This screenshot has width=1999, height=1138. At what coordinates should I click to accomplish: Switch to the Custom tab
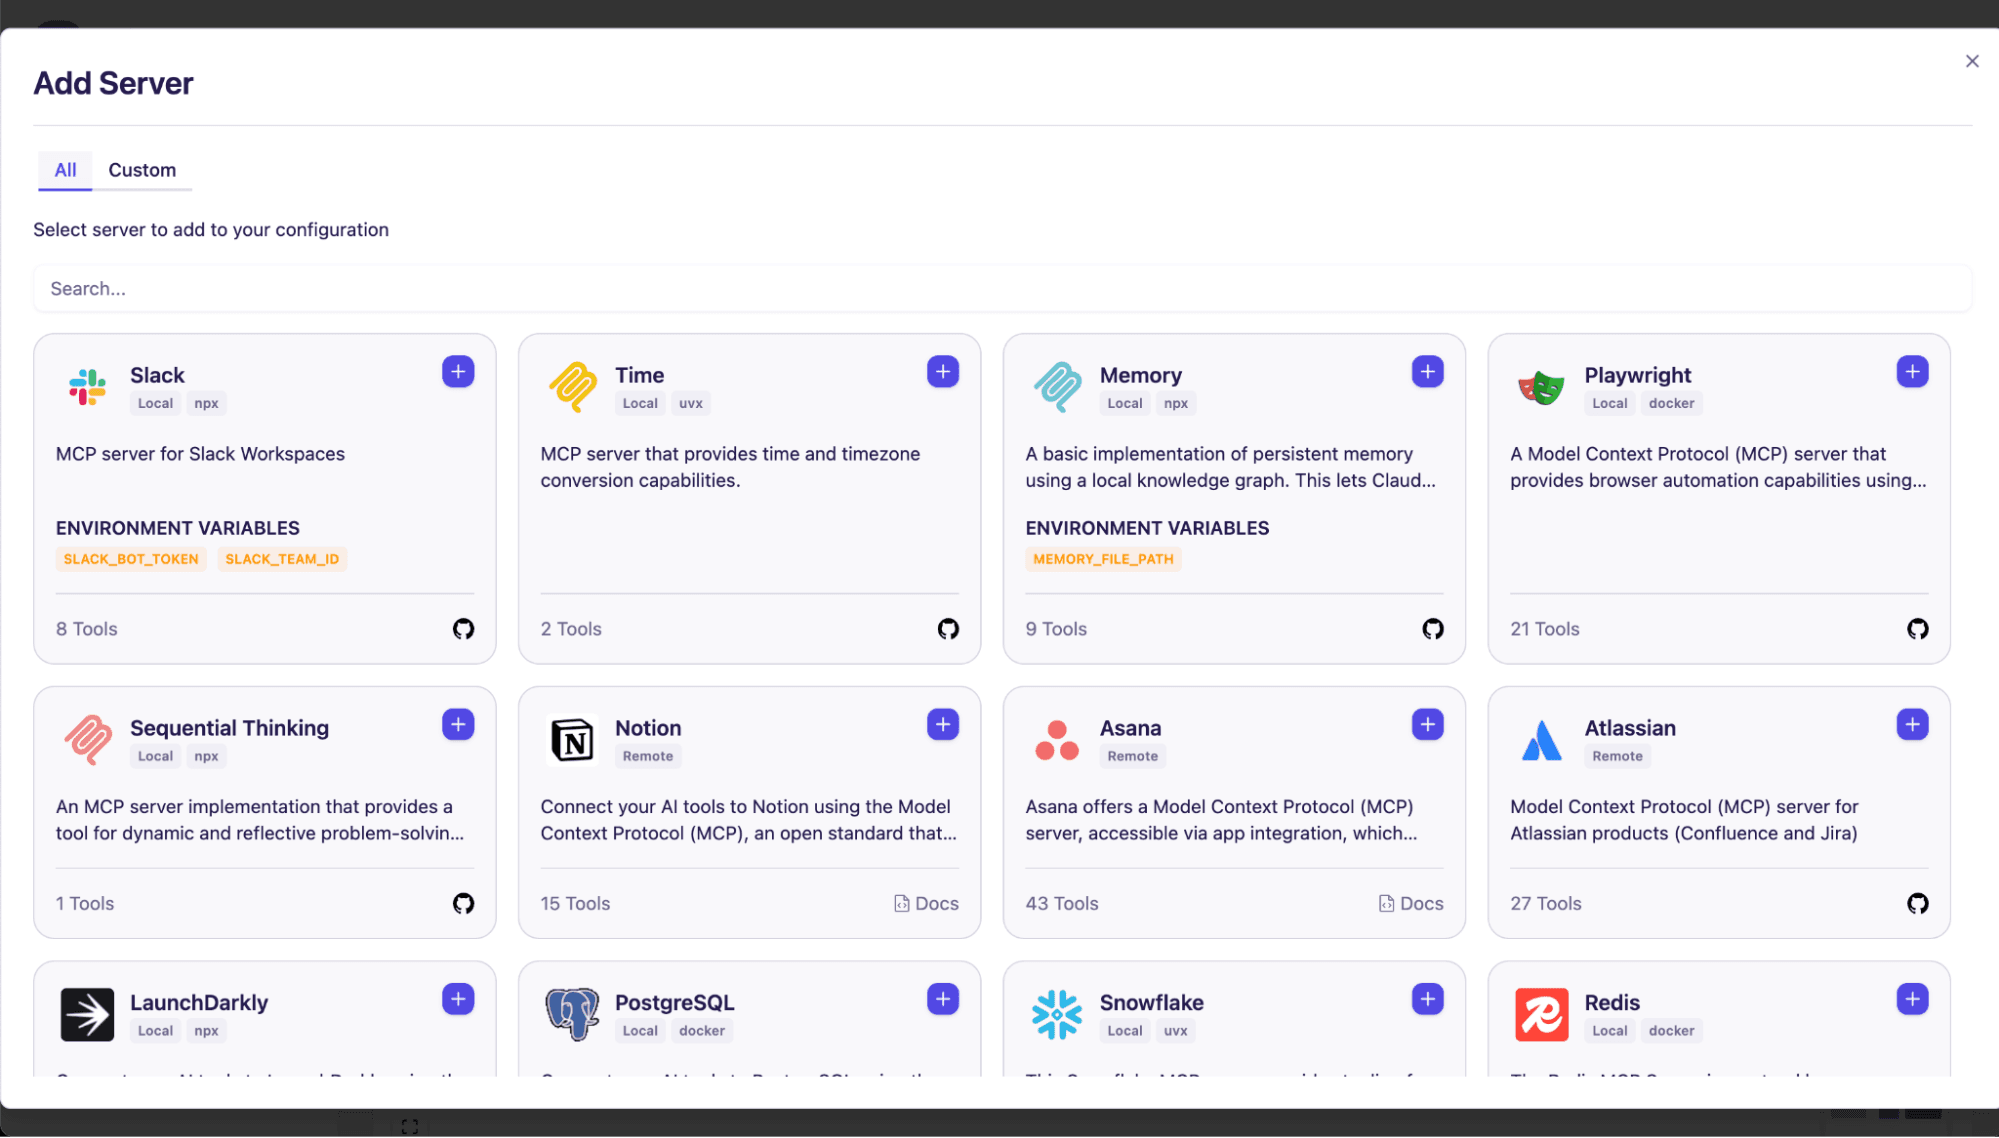pos(142,170)
